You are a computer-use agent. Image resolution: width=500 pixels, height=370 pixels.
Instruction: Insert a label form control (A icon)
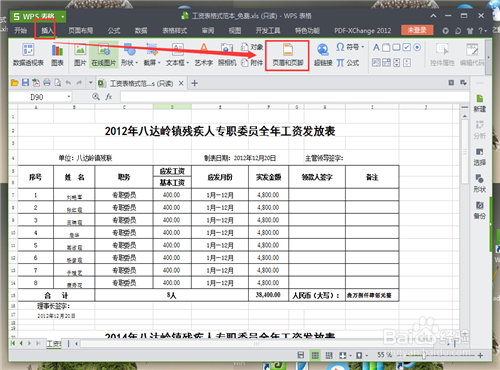click(x=376, y=47)
